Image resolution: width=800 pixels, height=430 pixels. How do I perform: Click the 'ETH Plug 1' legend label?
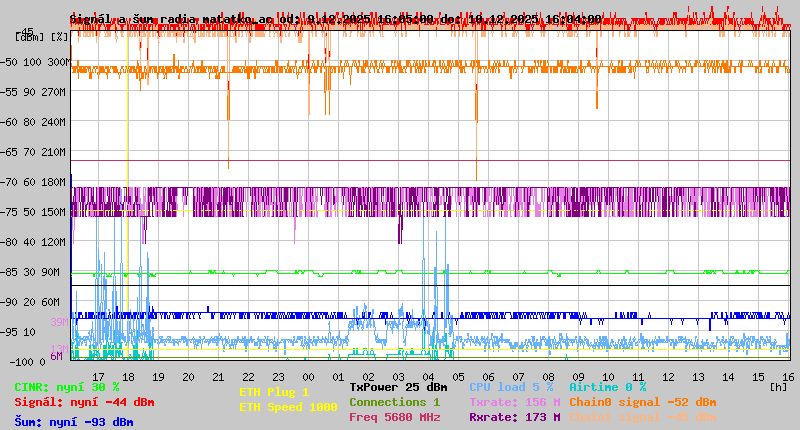pyautogui.click(x=274, y=392)
